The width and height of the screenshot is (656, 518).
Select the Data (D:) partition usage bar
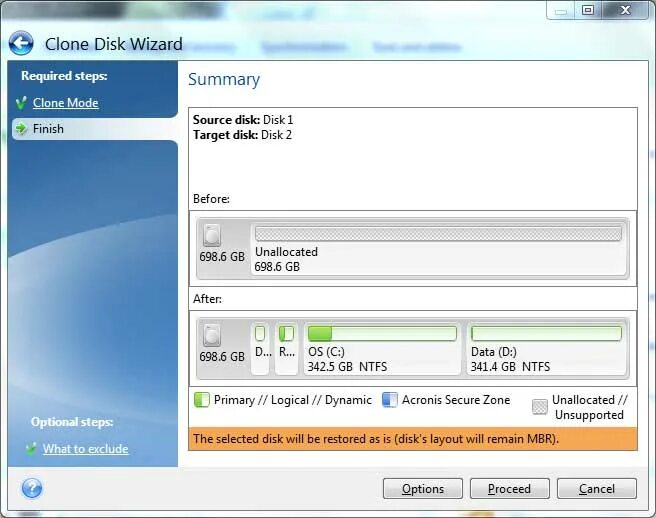pyautogui.click(x=546, y=333)
